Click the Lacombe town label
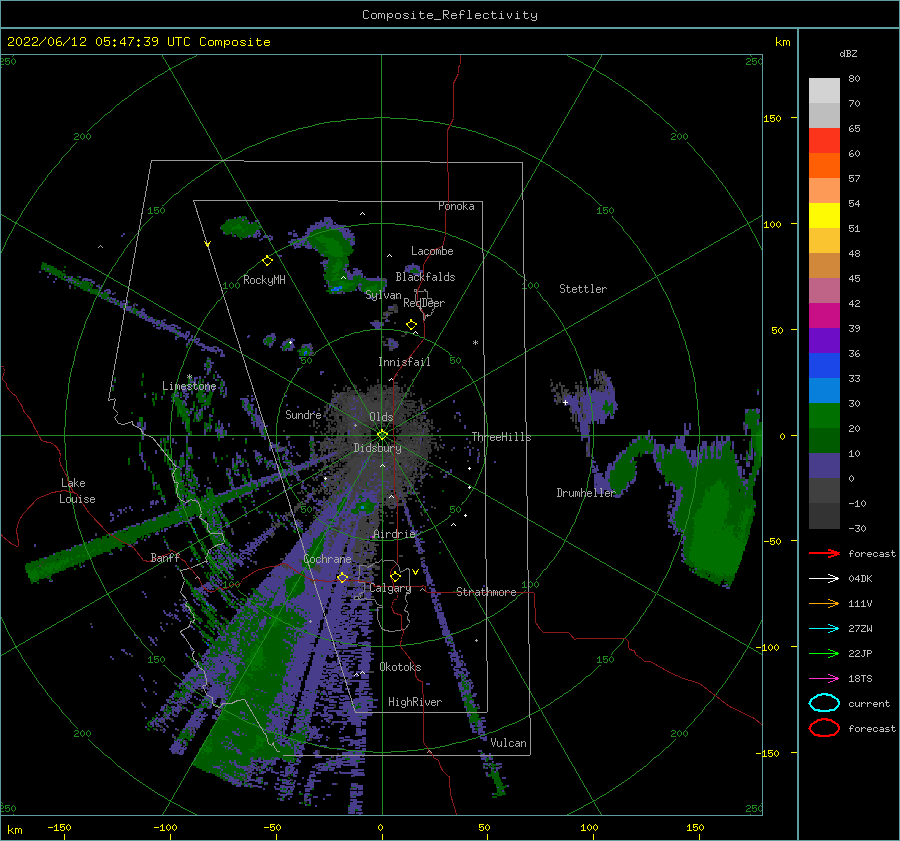 coord(432,251)
